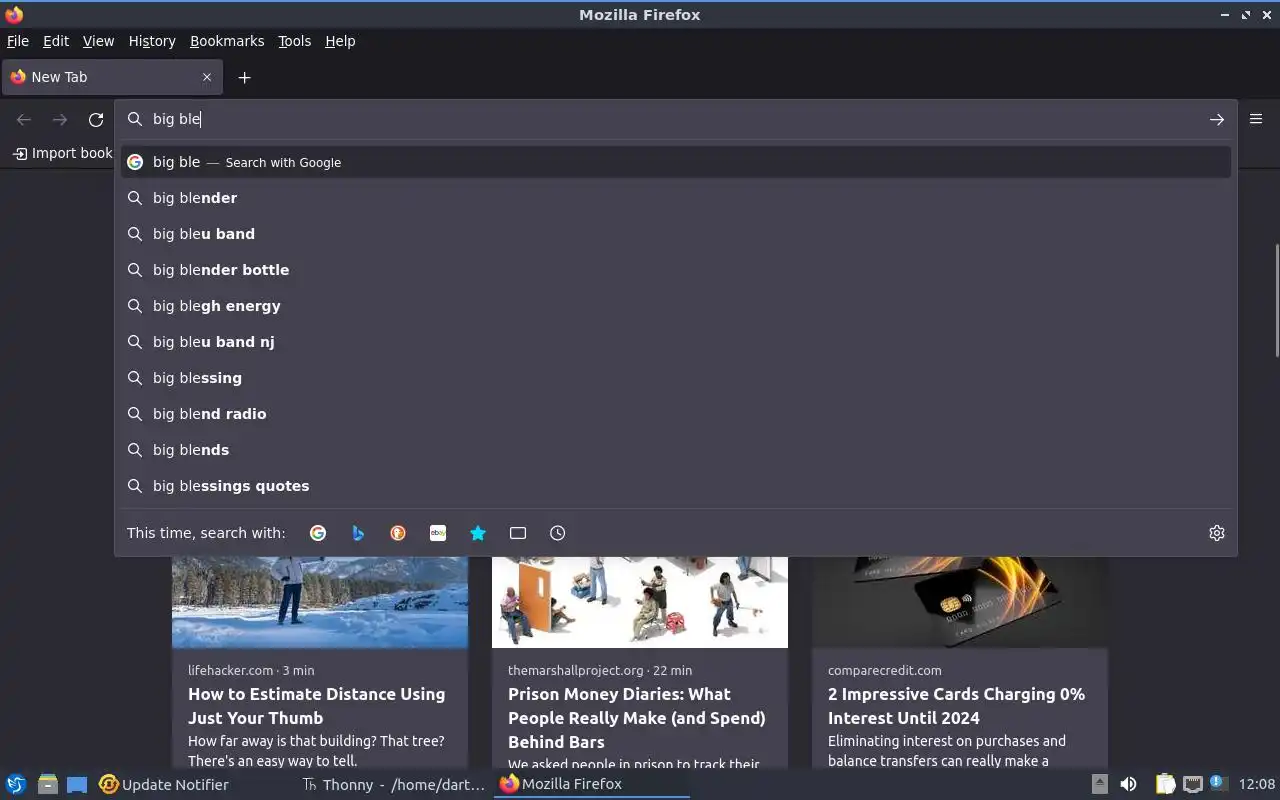Open 'Prison Money Diaries' article headline
This screenshot has width=1280, height=800.
pyautogui.click(x=636, y=718)
